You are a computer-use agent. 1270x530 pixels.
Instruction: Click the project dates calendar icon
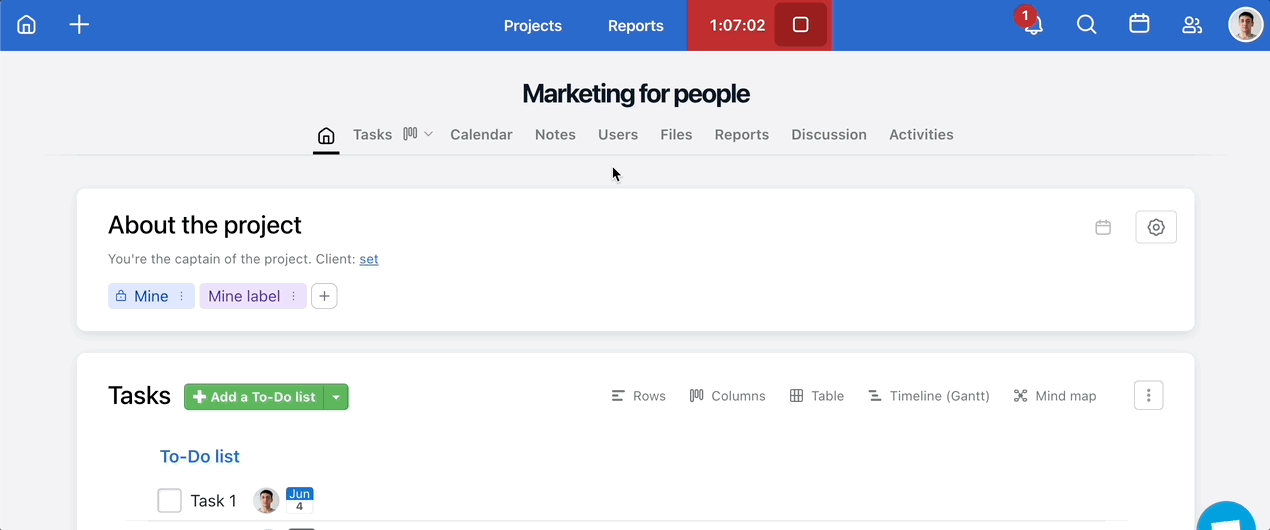point(1103,227)
